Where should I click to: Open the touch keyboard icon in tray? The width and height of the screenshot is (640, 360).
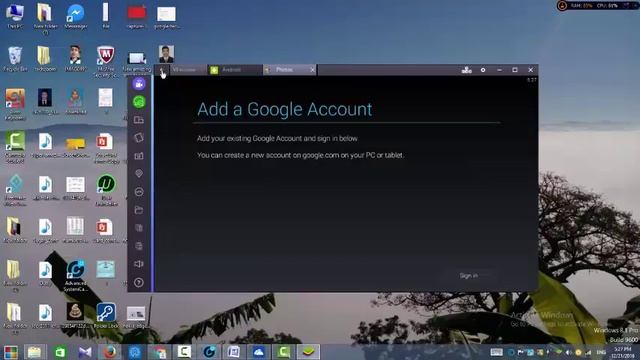[496, 352]
